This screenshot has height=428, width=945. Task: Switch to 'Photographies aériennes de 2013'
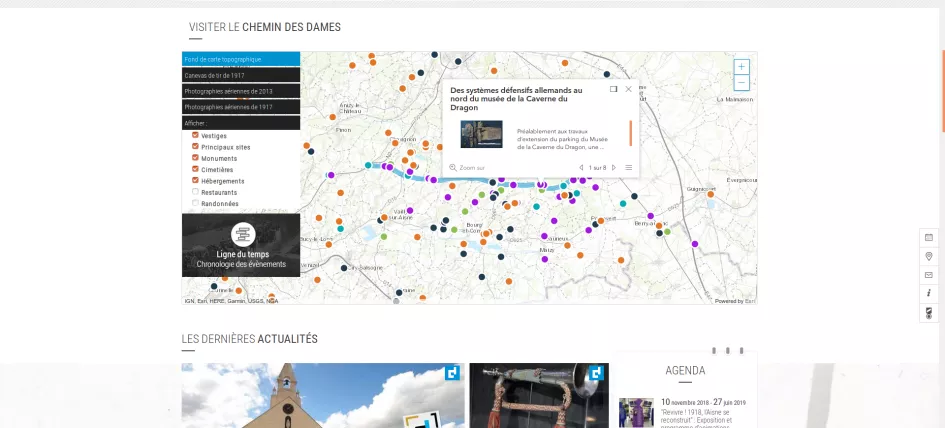pyautogui.click(x=241, y=91)
